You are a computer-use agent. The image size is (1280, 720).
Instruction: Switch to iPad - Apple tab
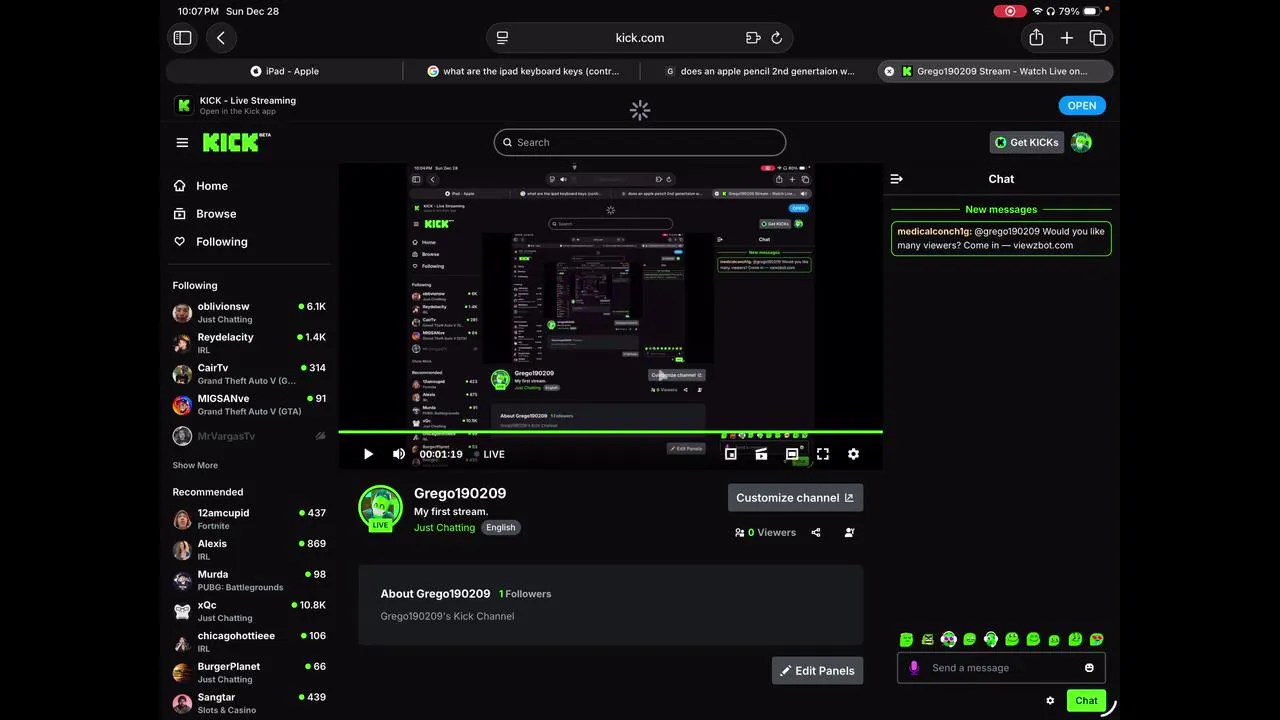click(284, 71)
